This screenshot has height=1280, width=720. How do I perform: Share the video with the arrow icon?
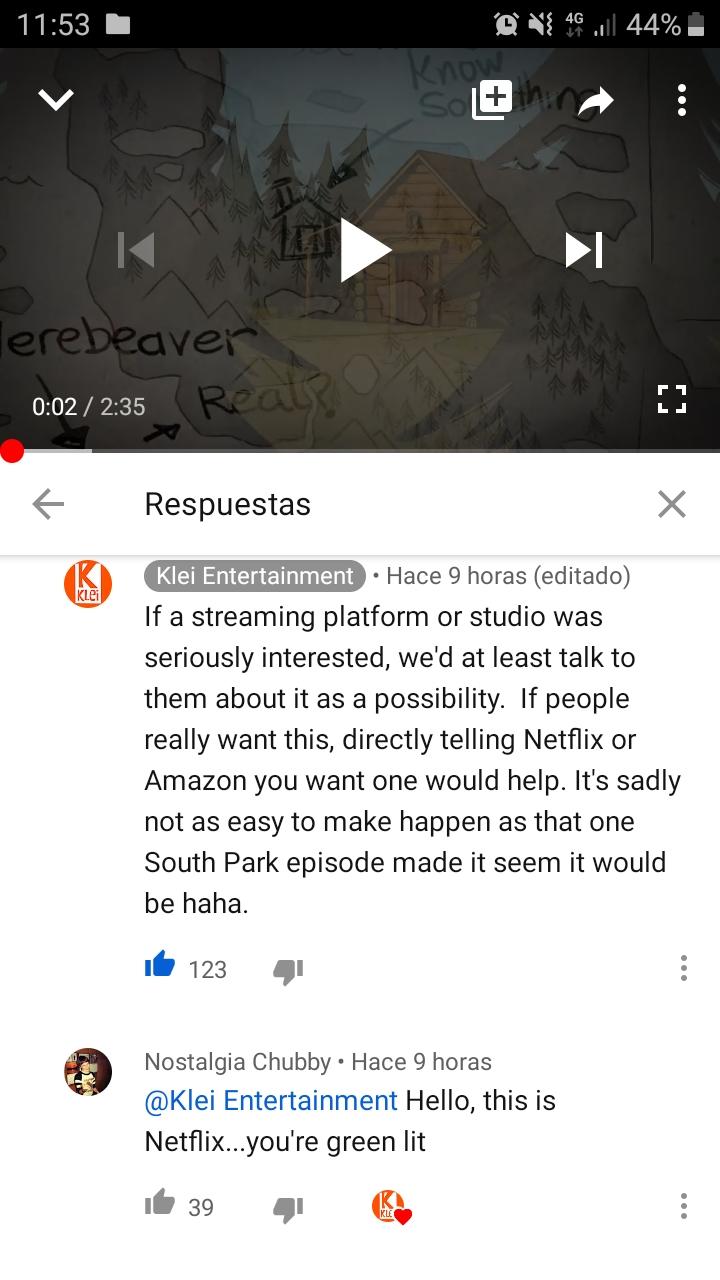tap(595, 99)
